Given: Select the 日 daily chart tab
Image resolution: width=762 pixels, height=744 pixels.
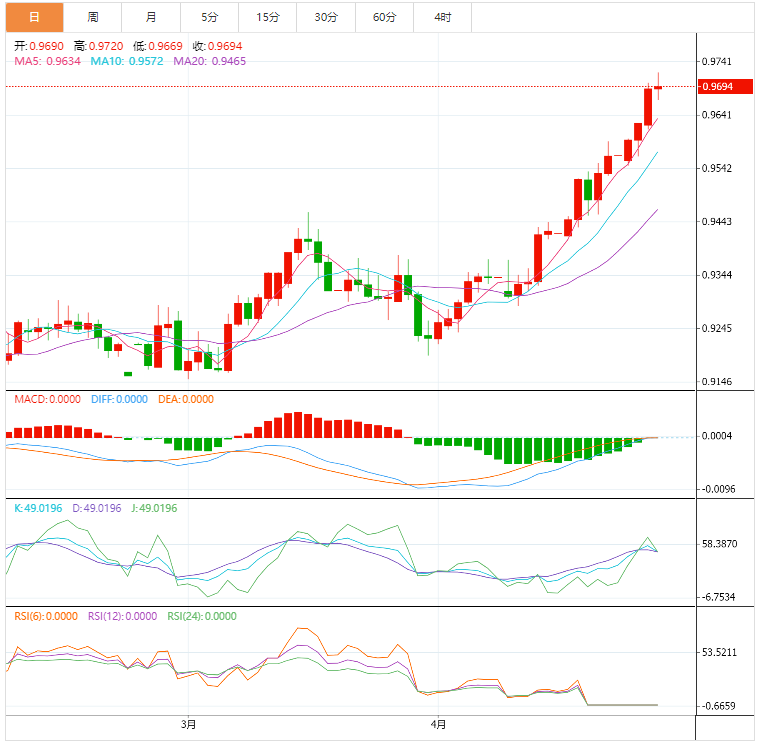Looking at the screenshot, I should click(35, 17).
